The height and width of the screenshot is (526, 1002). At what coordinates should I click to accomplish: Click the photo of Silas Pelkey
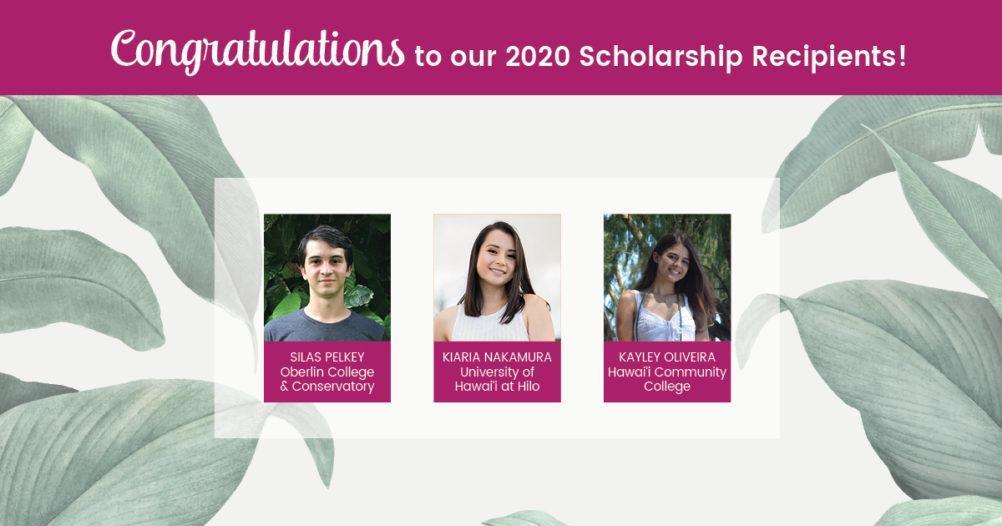[327, 277]
